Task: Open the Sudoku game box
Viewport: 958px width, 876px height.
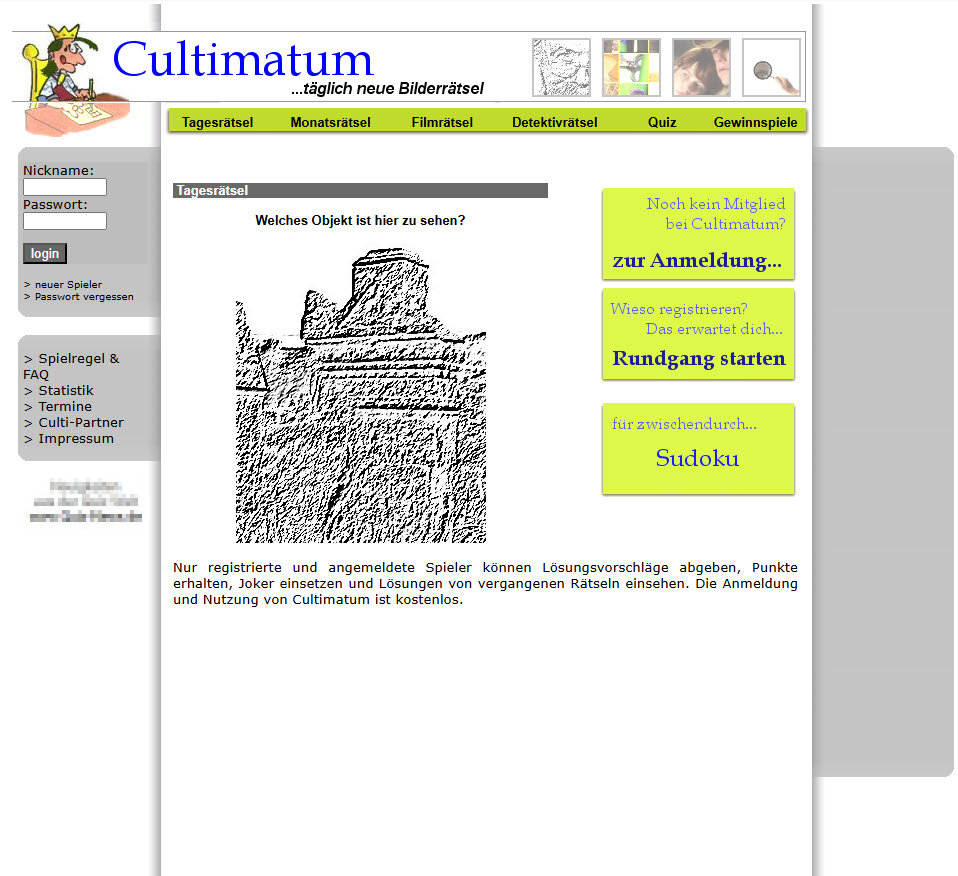Action: (x=697, y=458)
